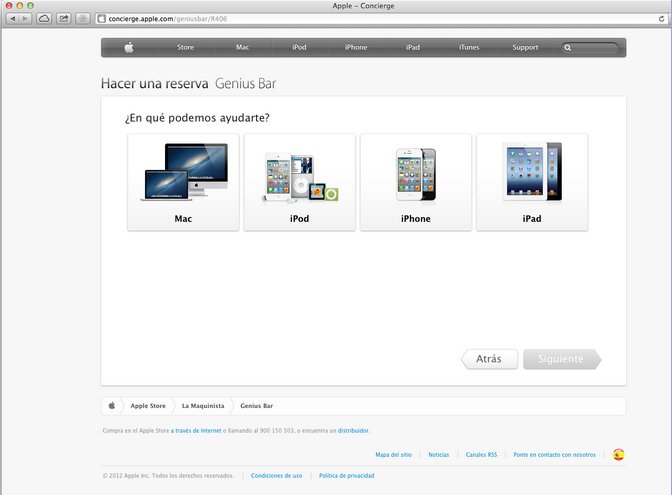Click La Maquinista breadcrumb
The width and height of the screenshot is (672, 495).
[x=203, y=406]
